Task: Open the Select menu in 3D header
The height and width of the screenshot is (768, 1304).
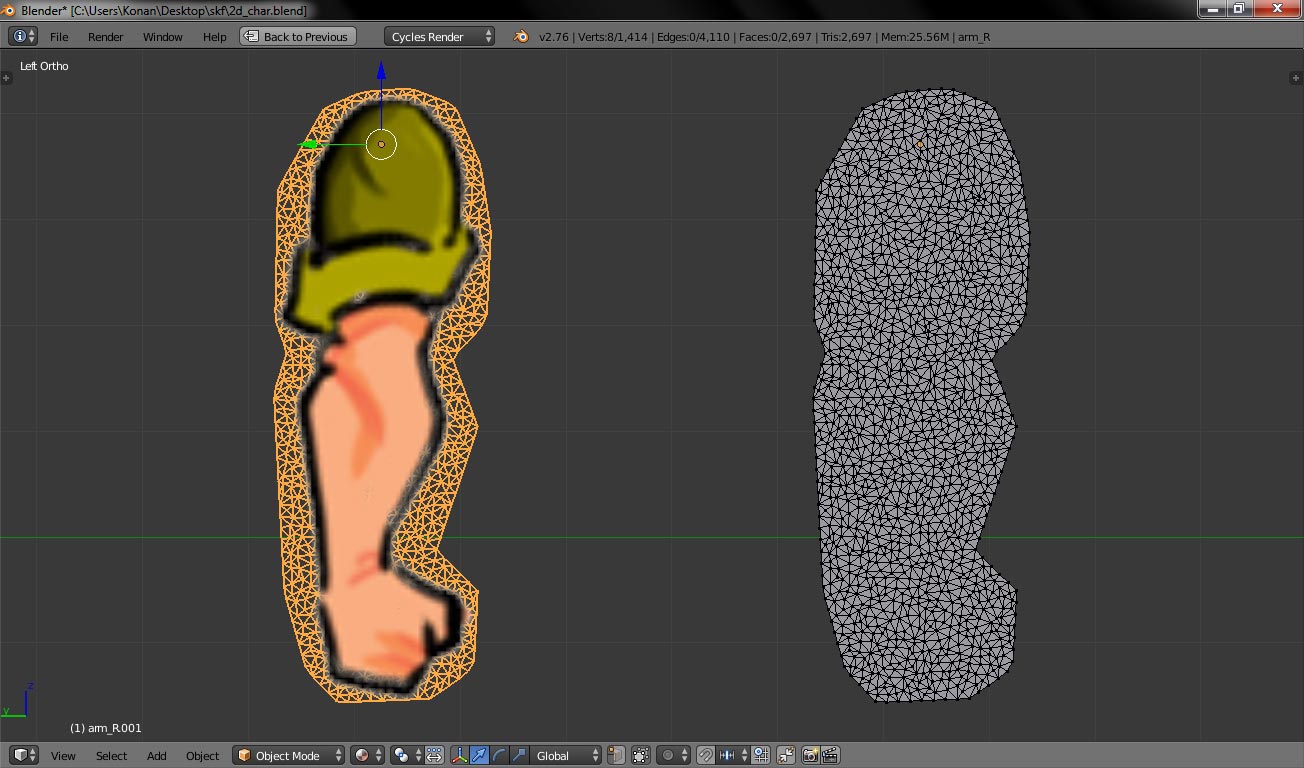Action: click(x=111, y=755)
